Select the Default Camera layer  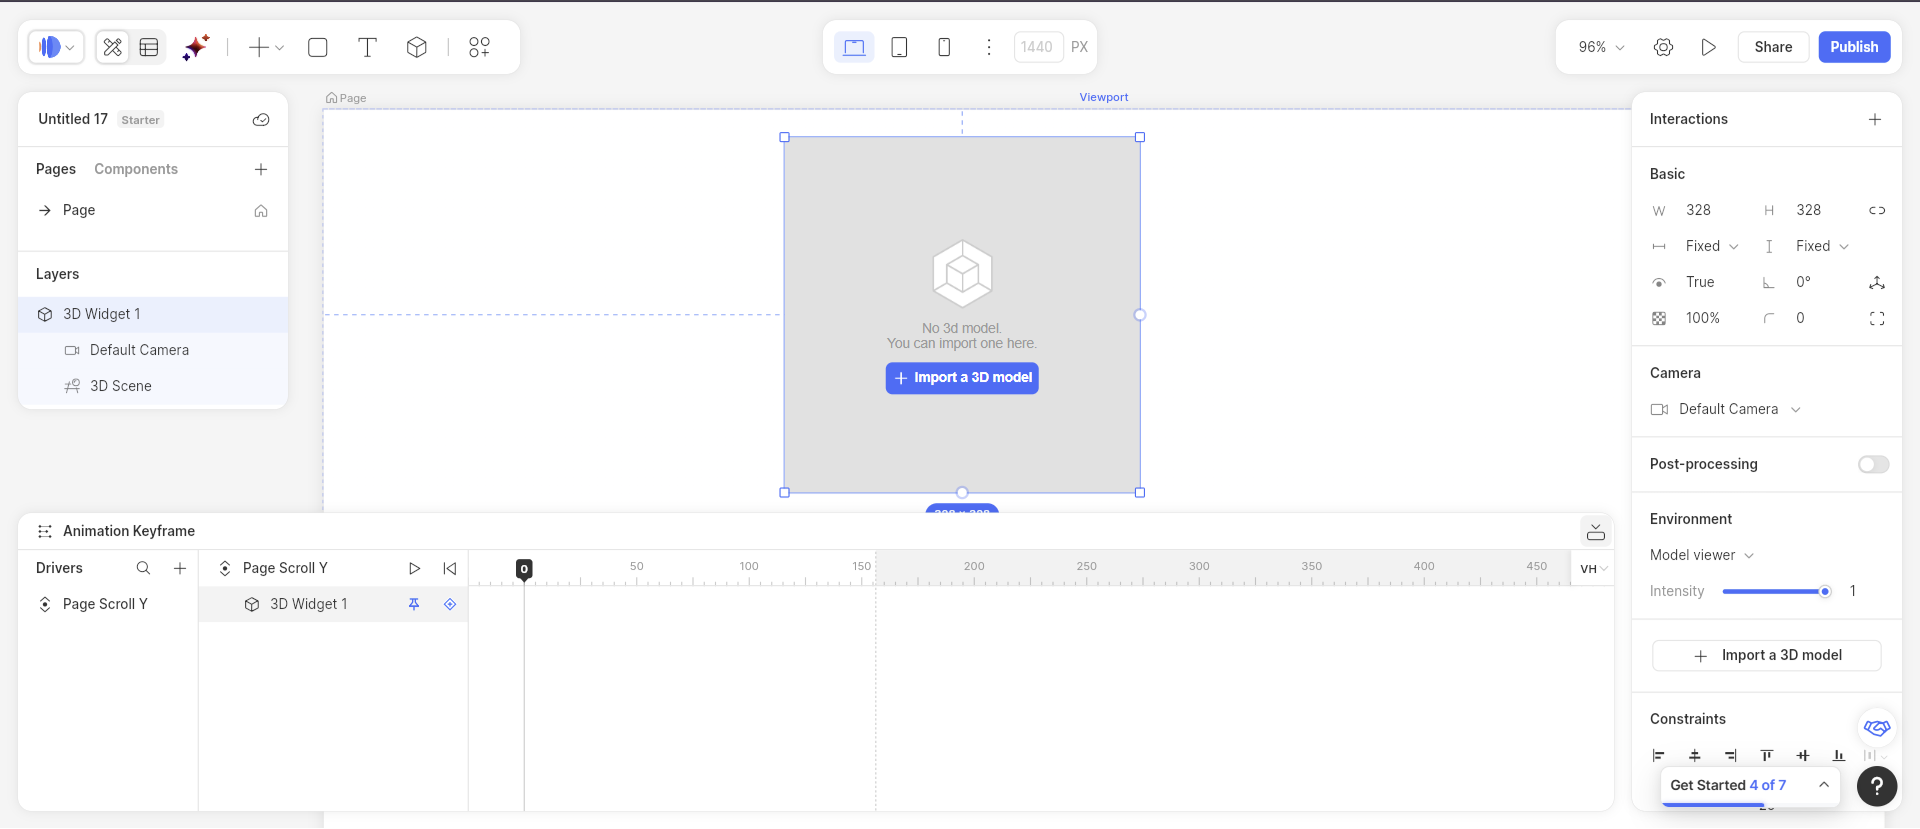[152, 350]
